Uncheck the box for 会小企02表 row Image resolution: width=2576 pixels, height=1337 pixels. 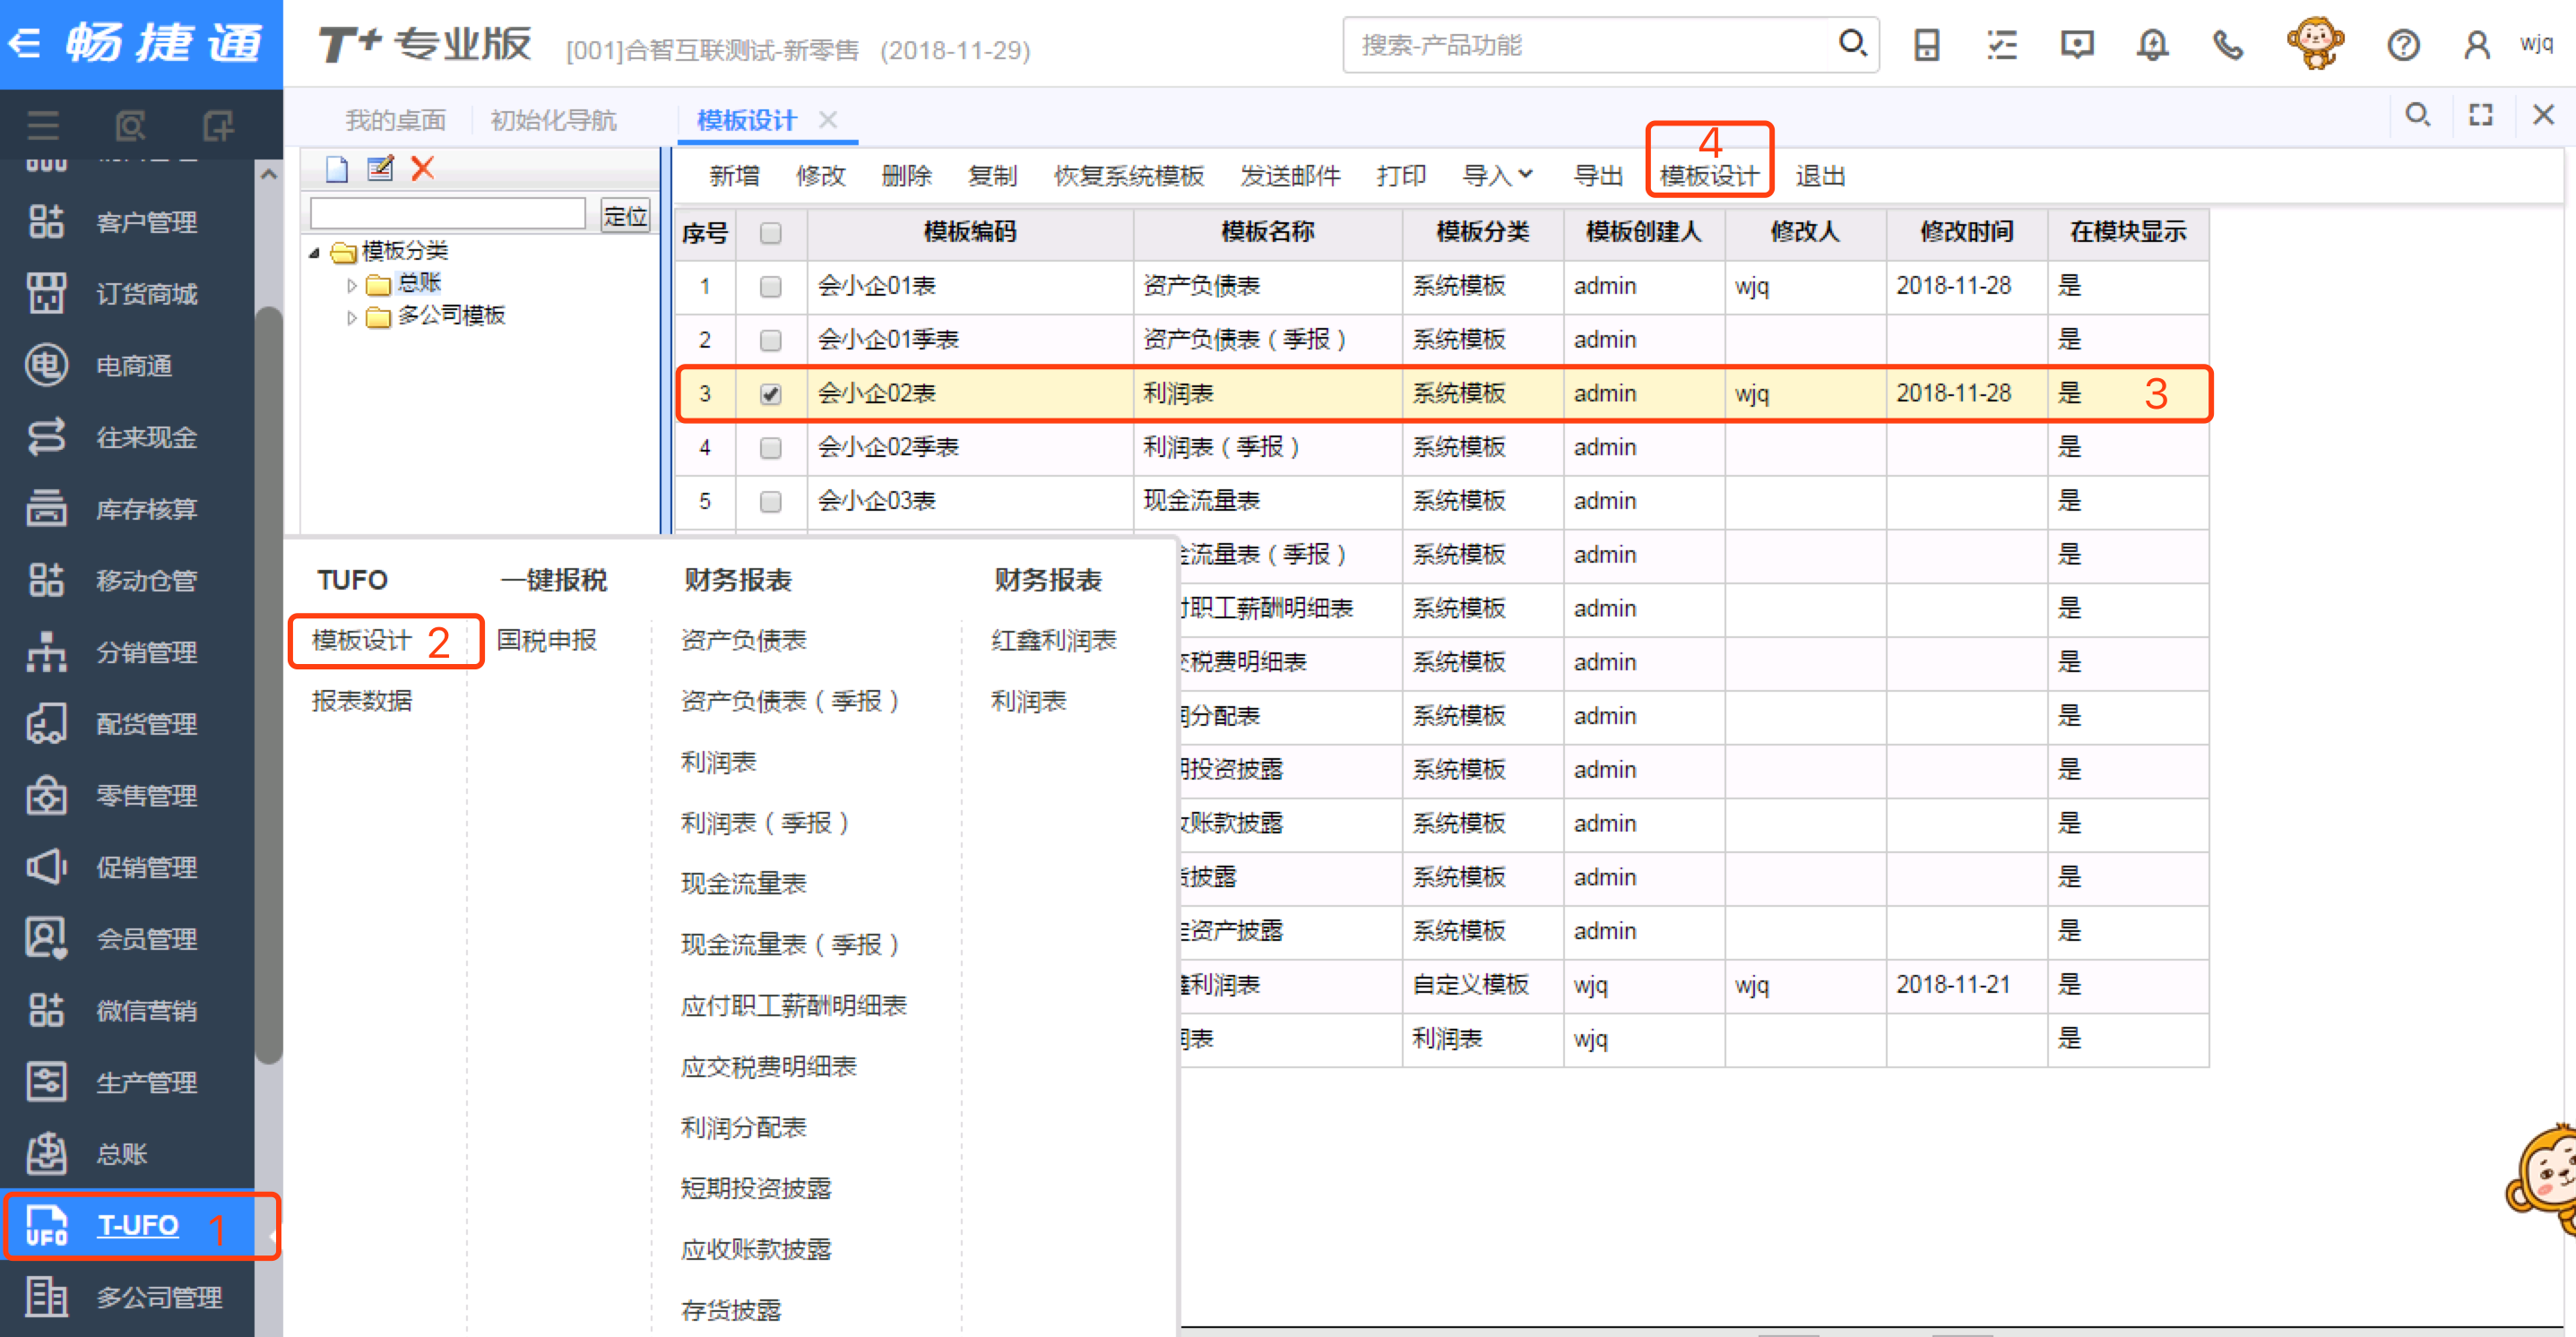click(x=770, y=394)
